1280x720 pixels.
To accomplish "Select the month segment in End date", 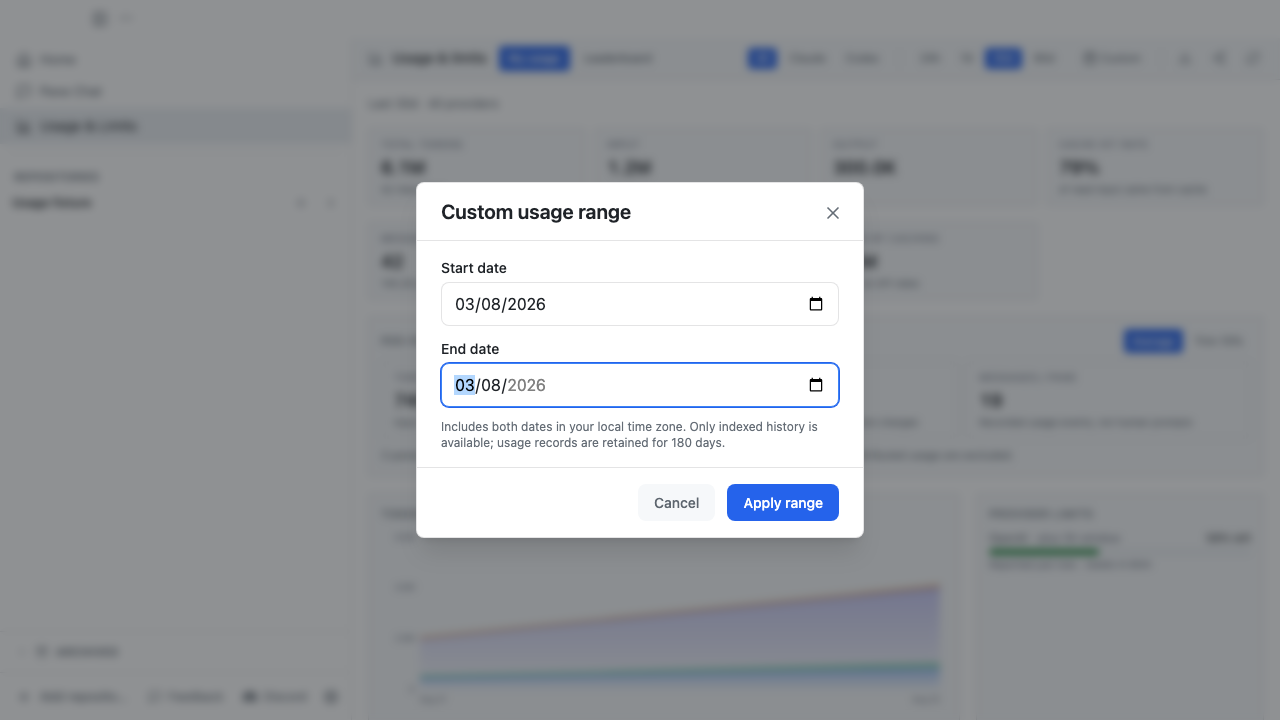I will tap(464, 385).
